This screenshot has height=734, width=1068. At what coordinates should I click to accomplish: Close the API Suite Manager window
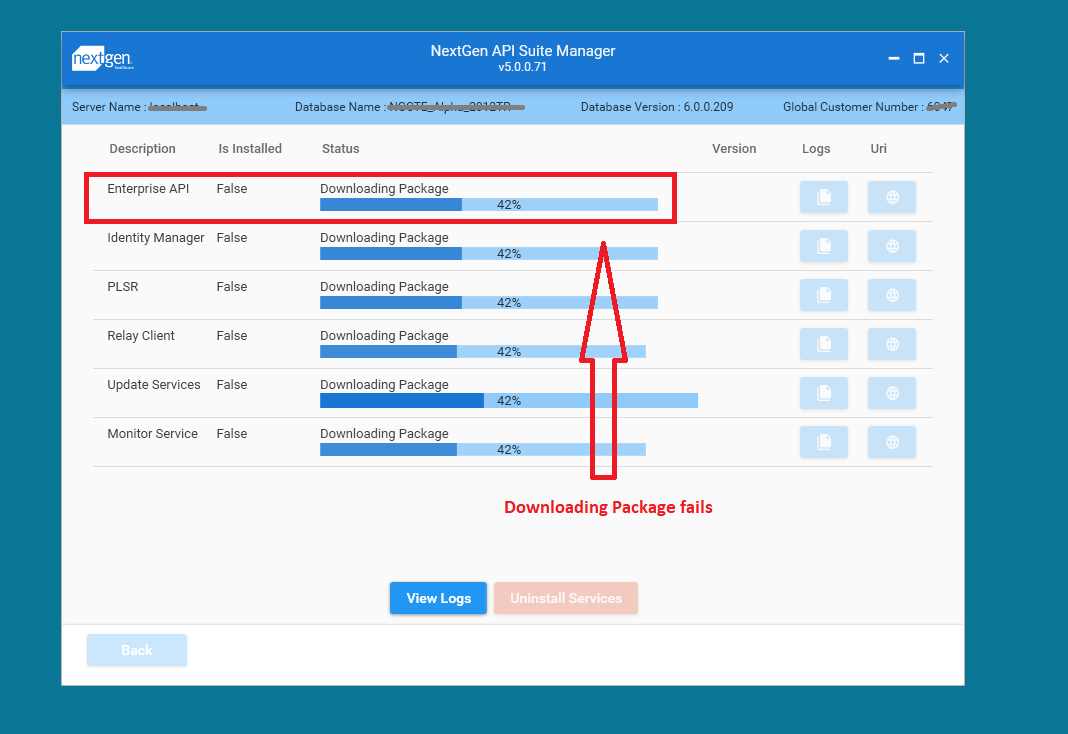pos(944,59)
